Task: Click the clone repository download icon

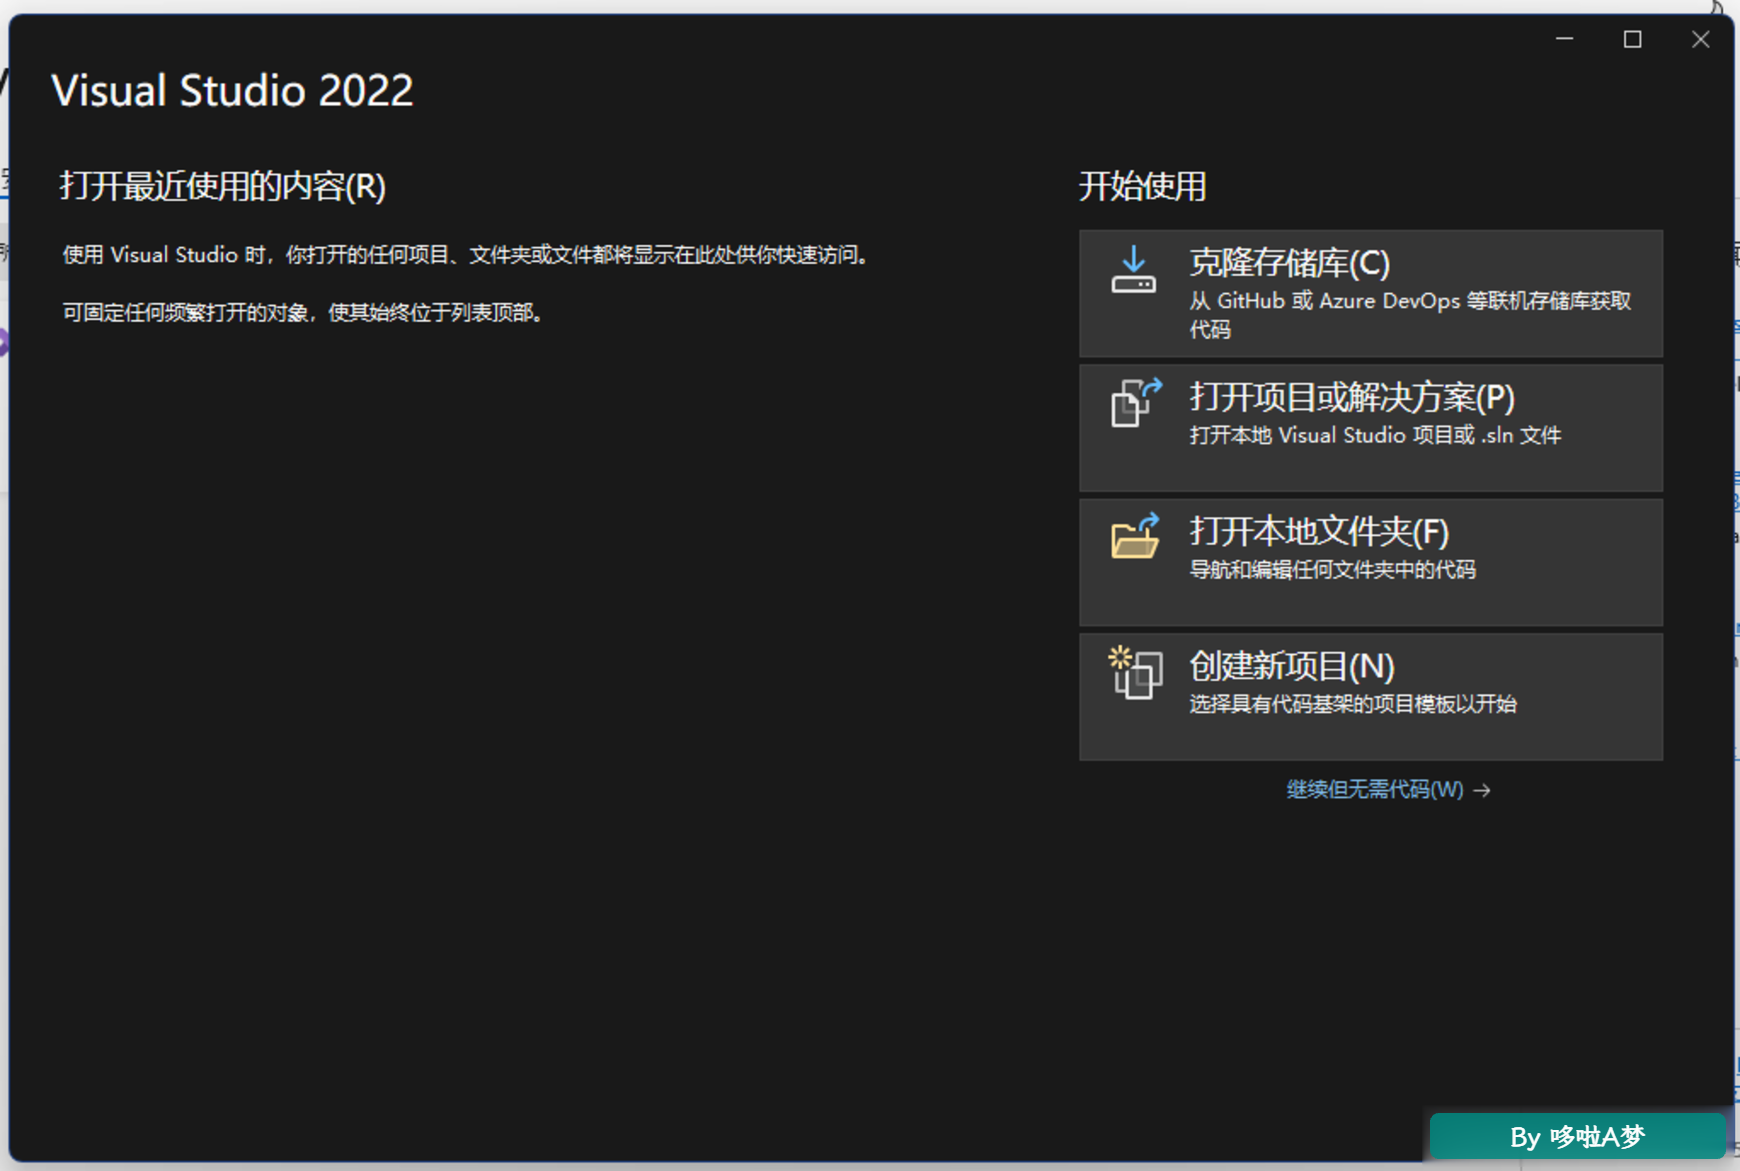Action: (1134, 270)
